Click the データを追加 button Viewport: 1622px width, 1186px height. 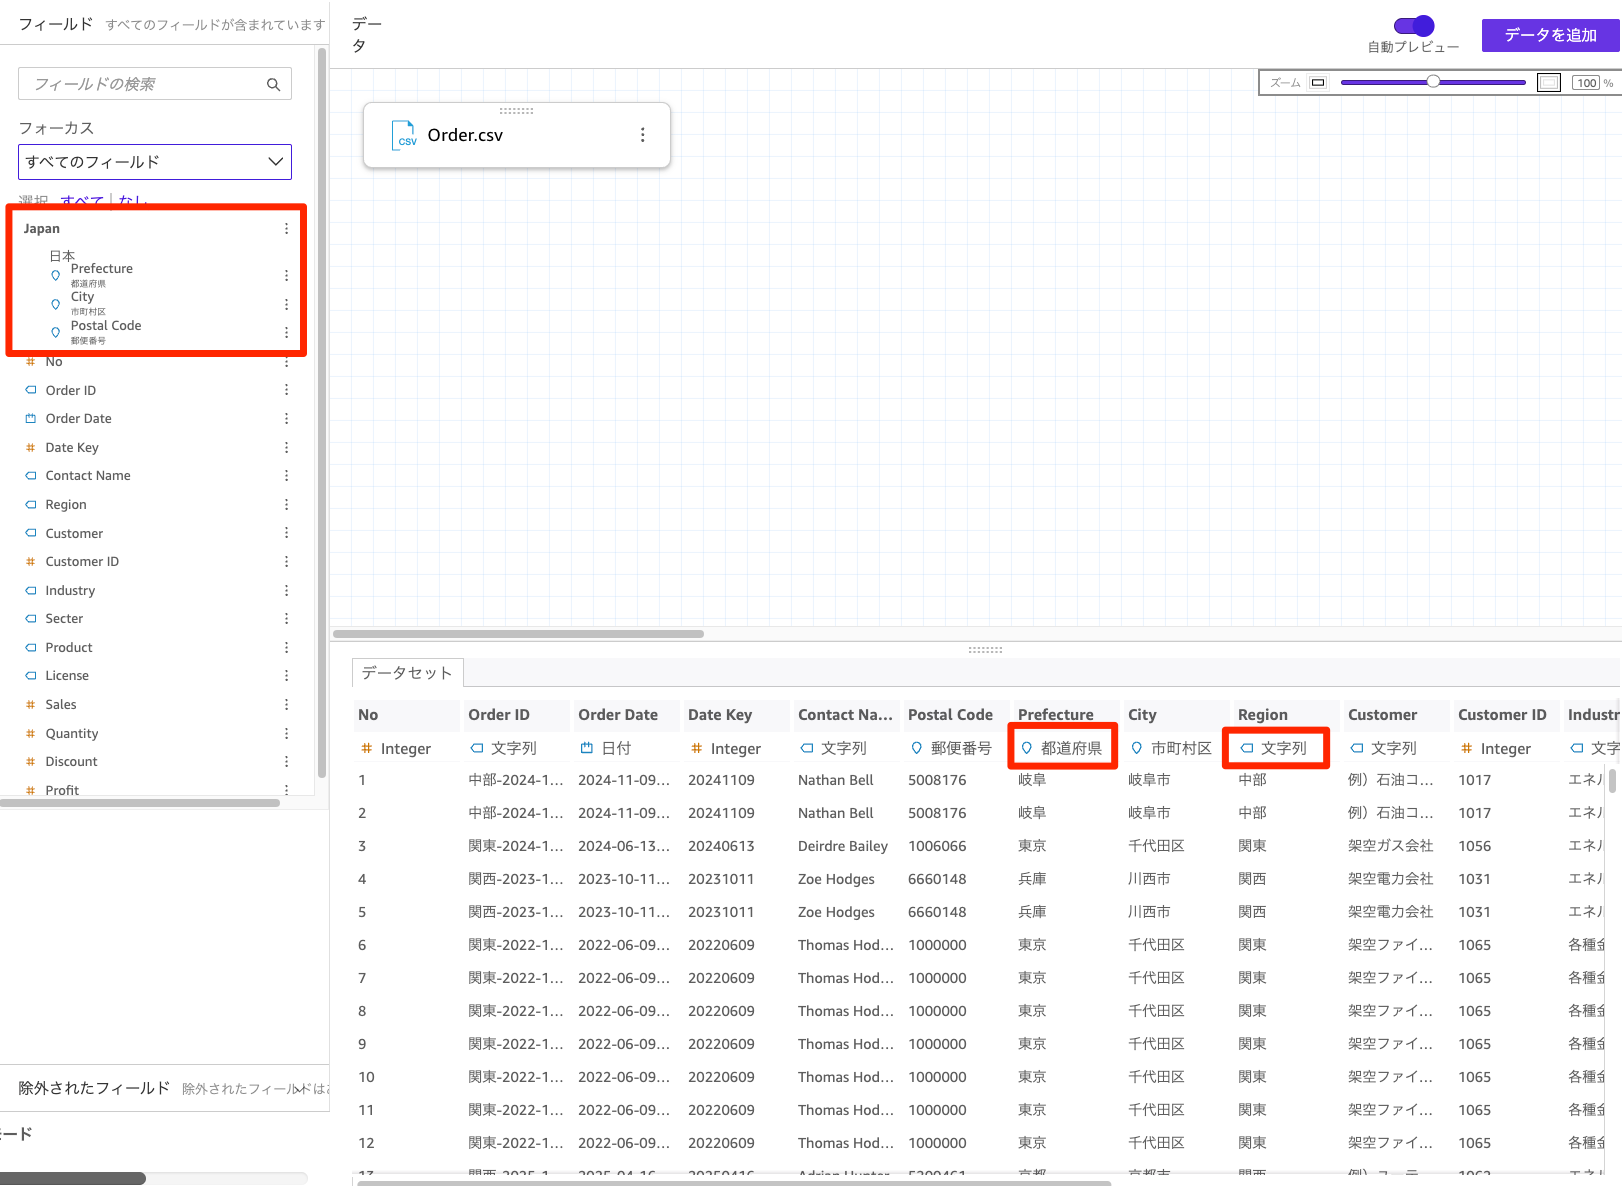(1549, 34)
